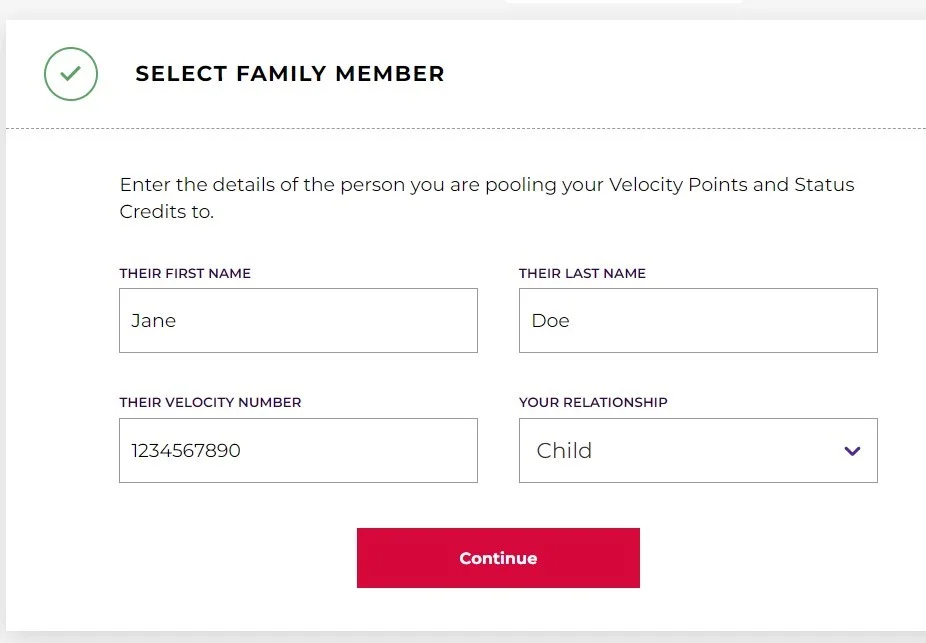Click the "Their Velocity Number" label

(210, 402)
